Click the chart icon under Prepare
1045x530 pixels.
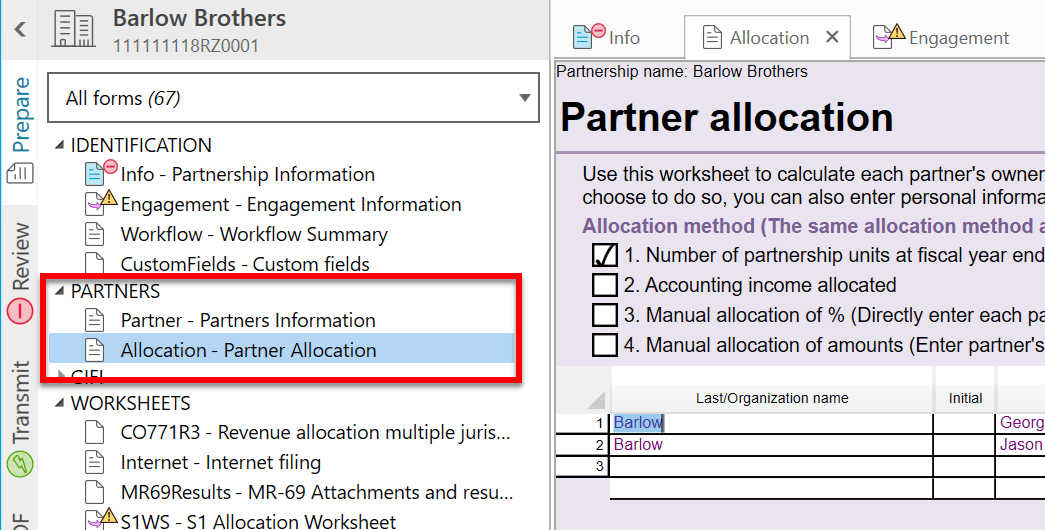pyautogui.click(x=20, y=174)
